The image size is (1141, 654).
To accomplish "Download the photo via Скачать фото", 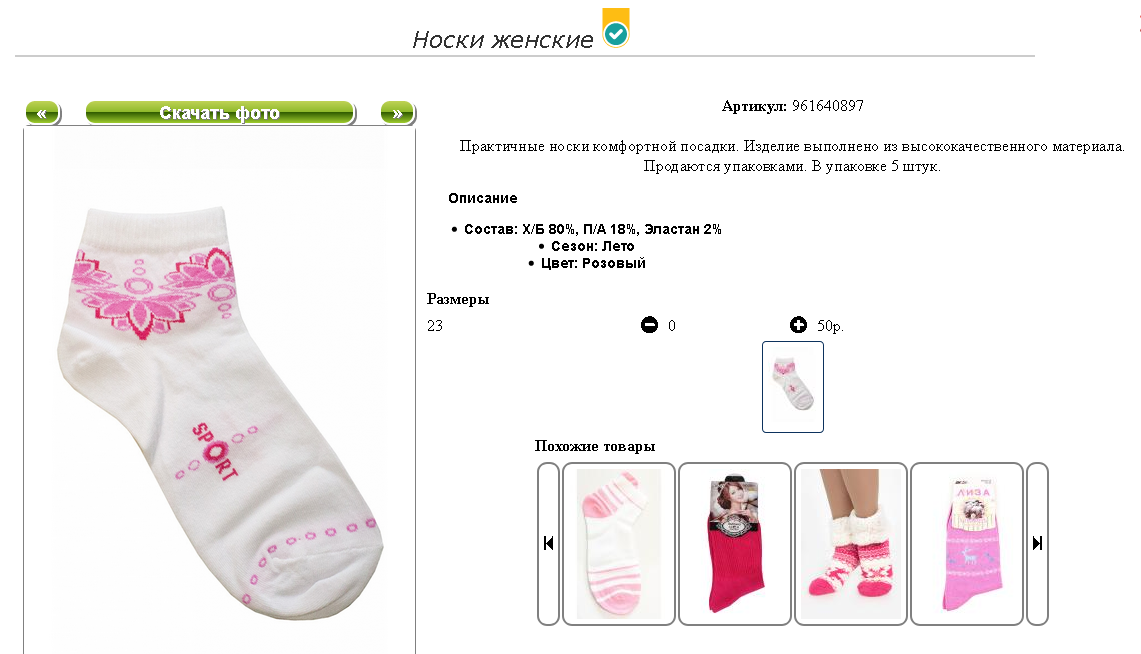I will [x=220, y=113].
